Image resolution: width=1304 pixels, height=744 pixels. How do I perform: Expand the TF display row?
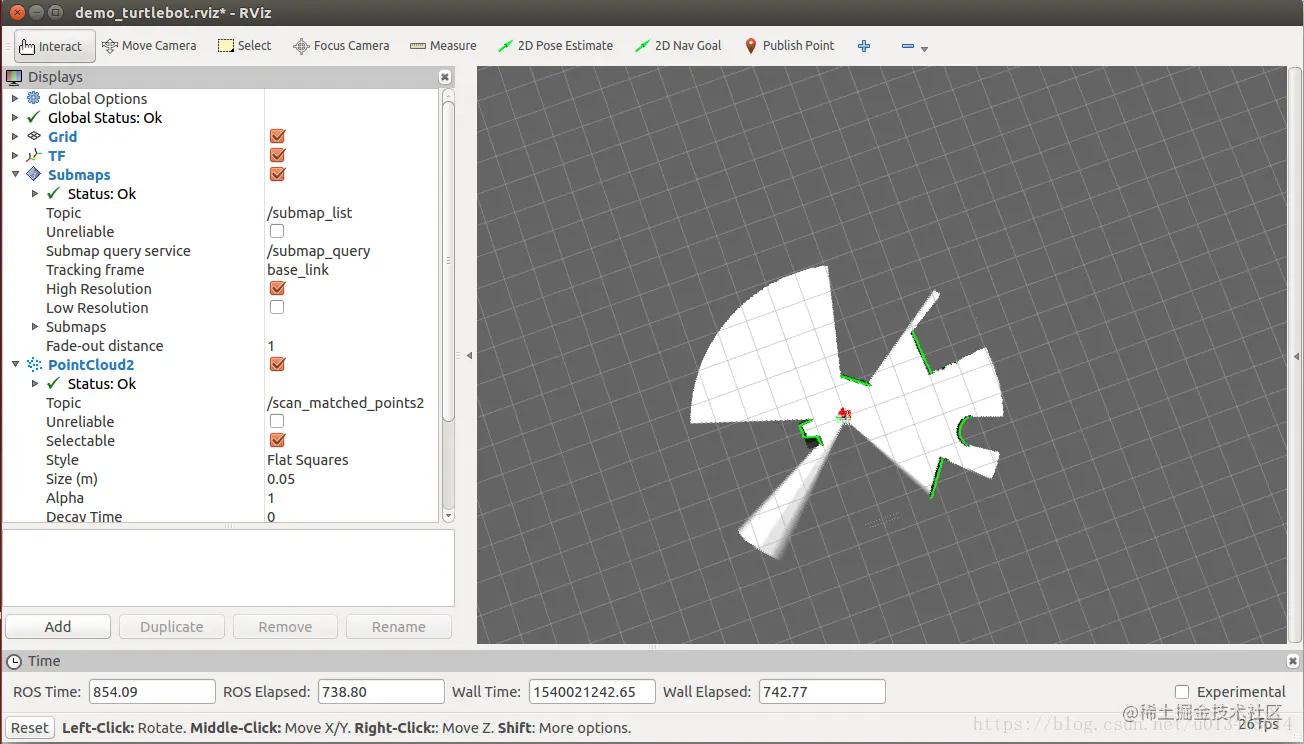15,156
